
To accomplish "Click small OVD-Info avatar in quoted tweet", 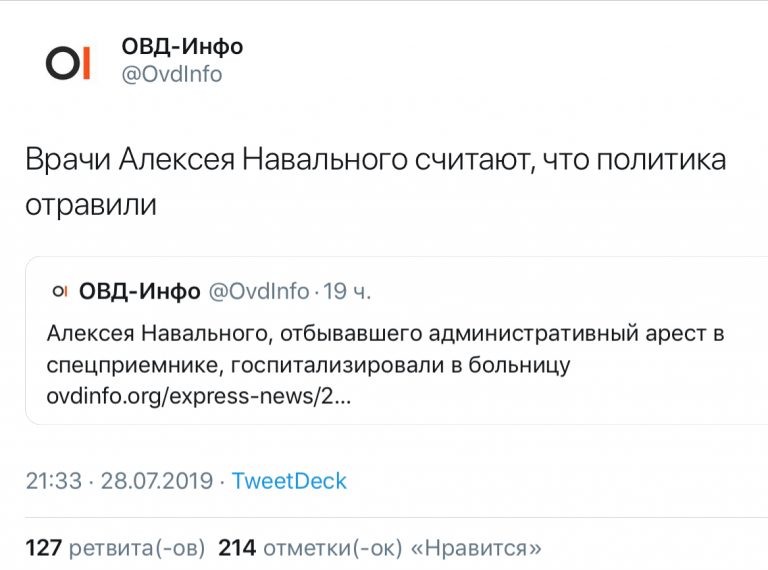I will click(58, 291).
